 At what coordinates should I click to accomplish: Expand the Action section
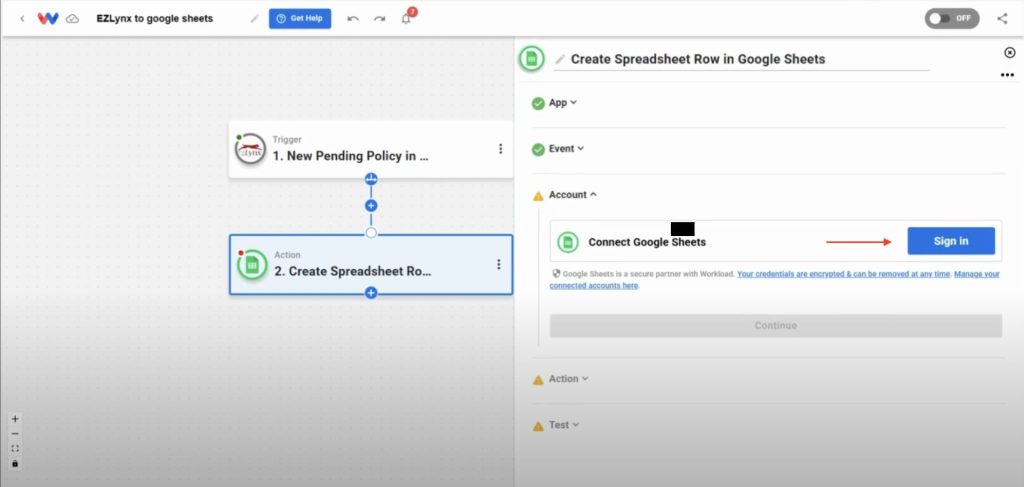click(x=568, y=379)
